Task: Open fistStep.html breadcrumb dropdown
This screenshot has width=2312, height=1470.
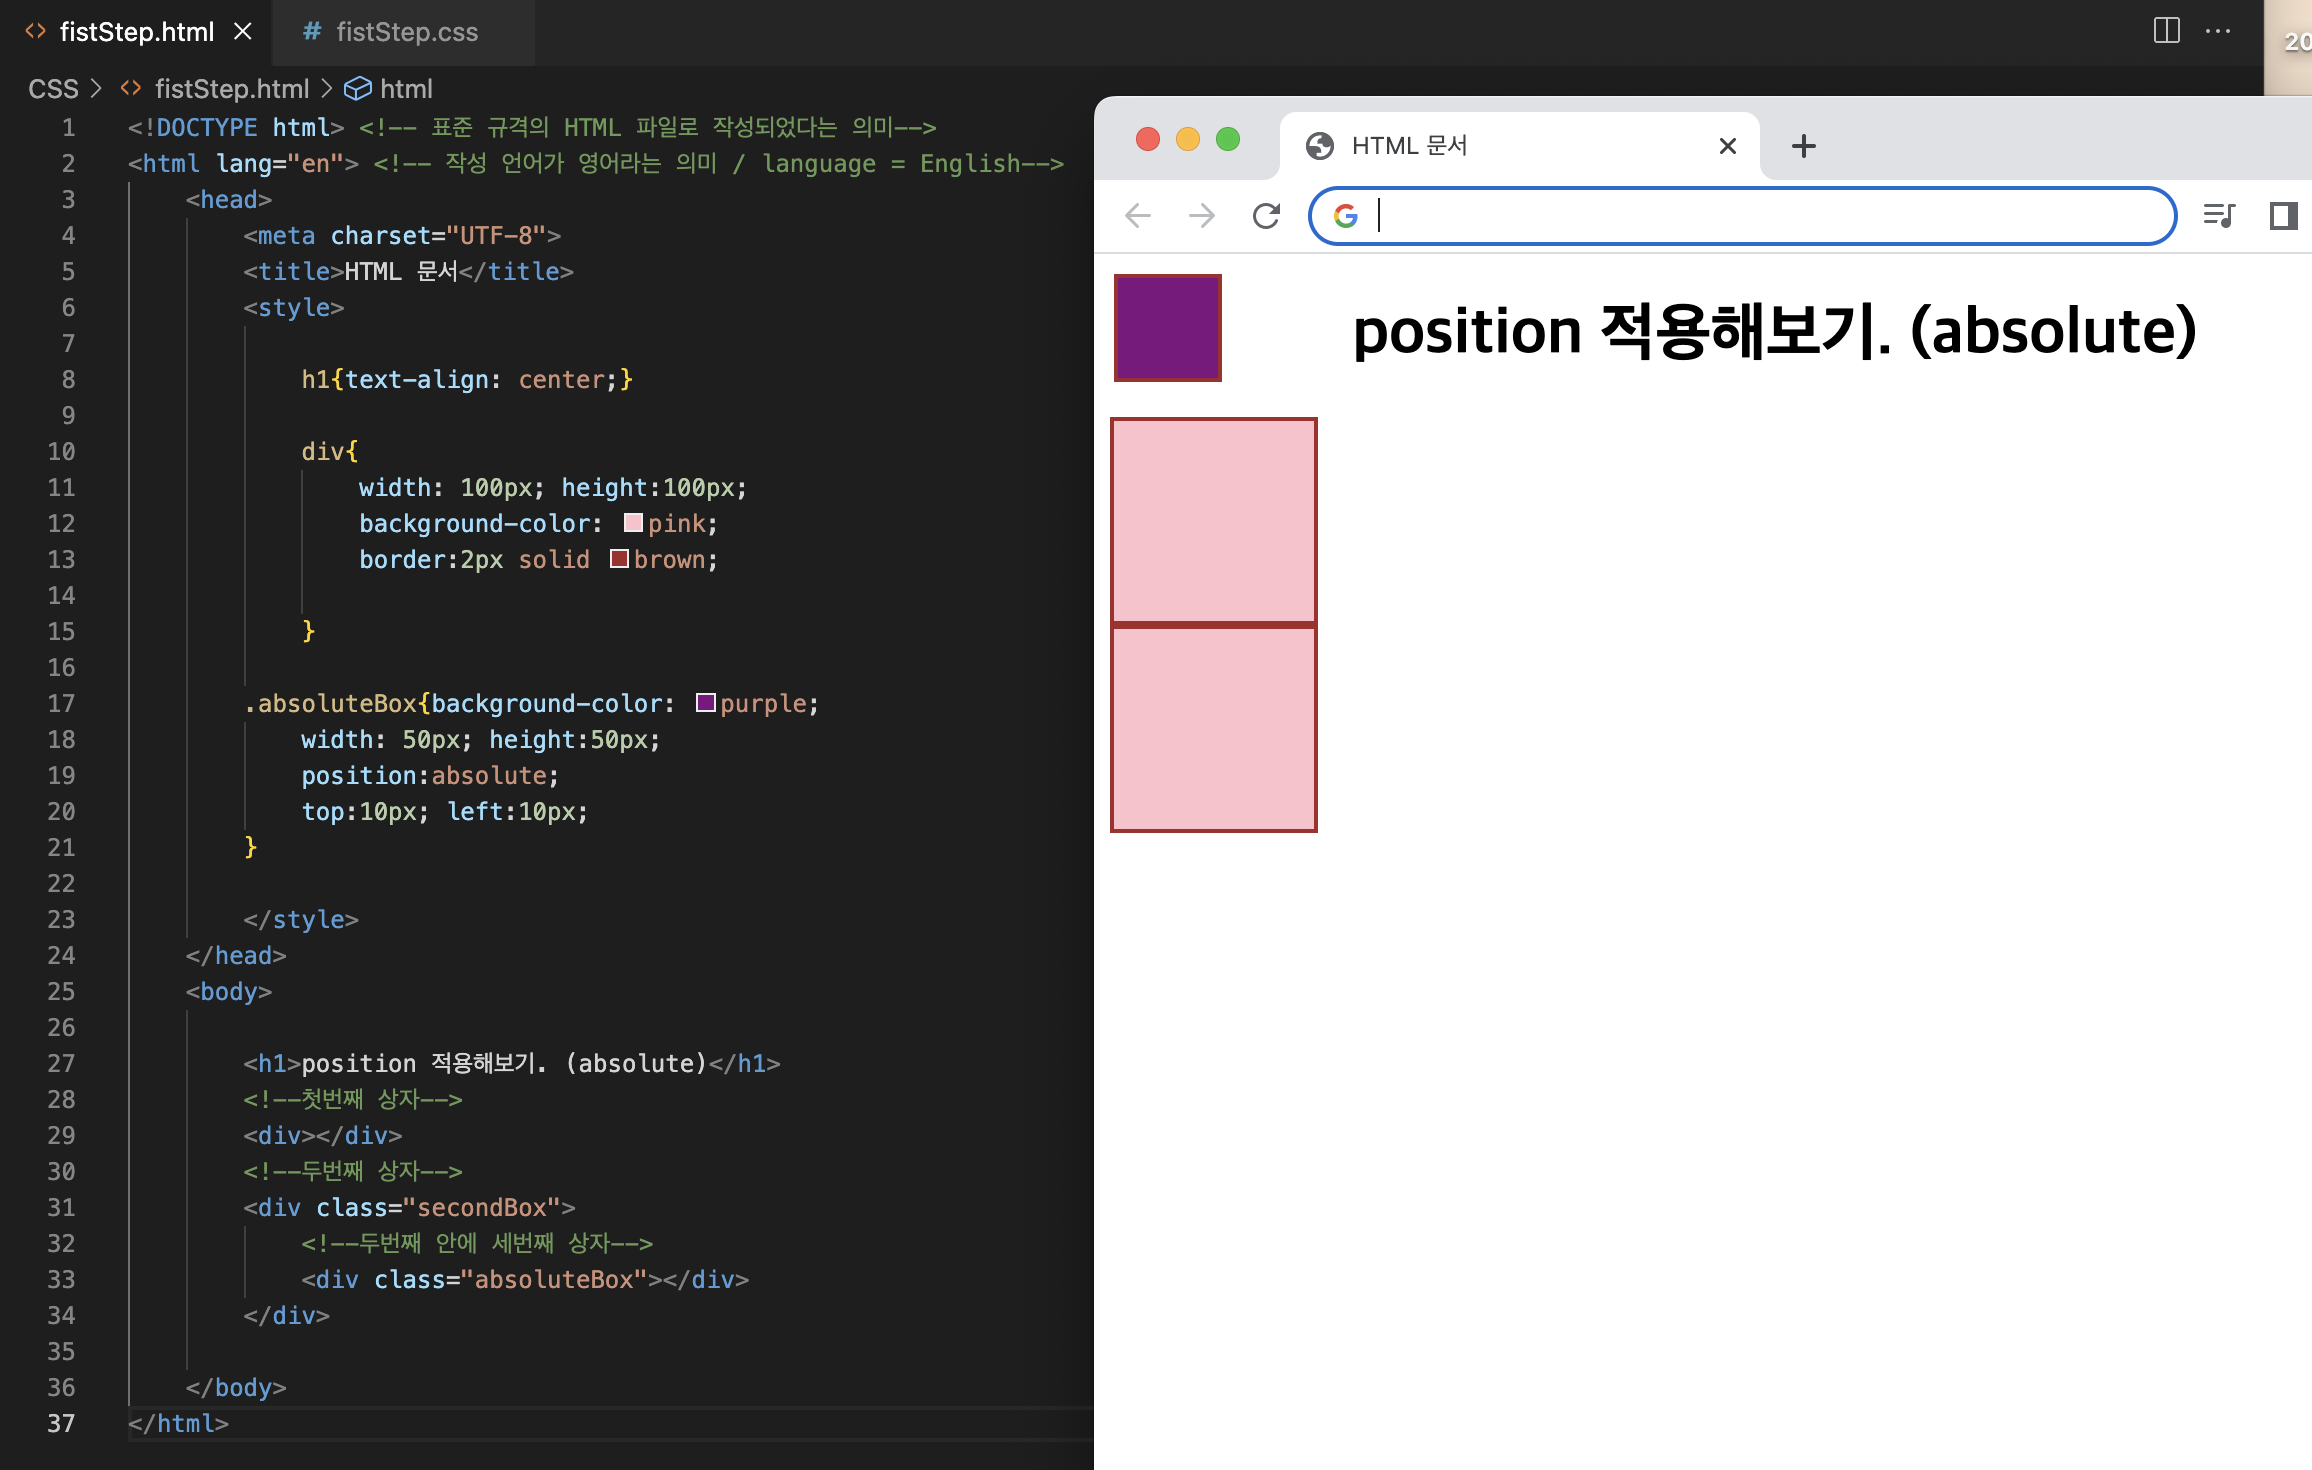Action: coord(231,89)
